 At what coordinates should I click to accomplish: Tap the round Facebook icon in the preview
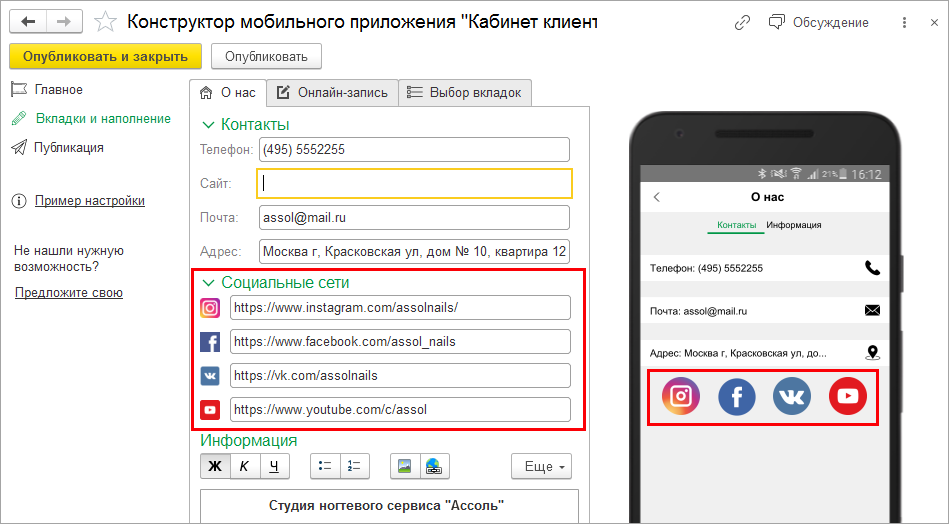pos(737,396)
